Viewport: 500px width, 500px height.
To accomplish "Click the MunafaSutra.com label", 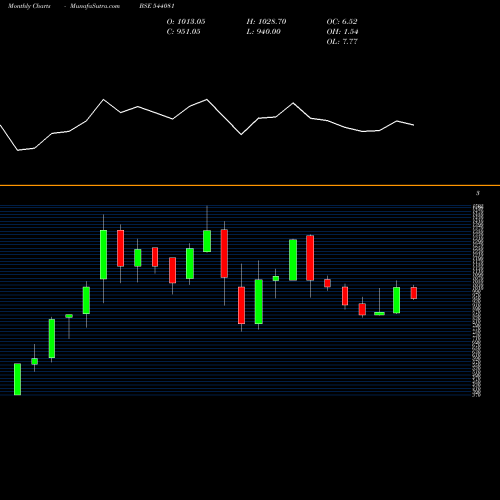I will tap(95, 6).
